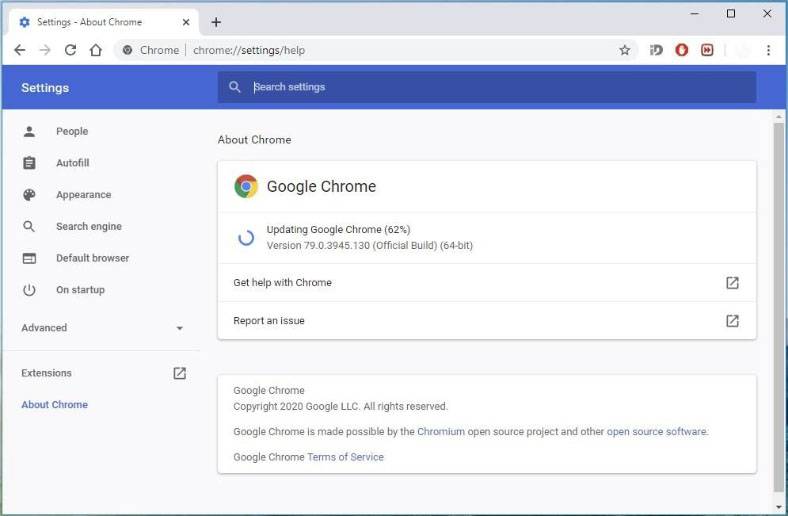
Task: Click external link icon for Report an issue
Action: (732, 321)
